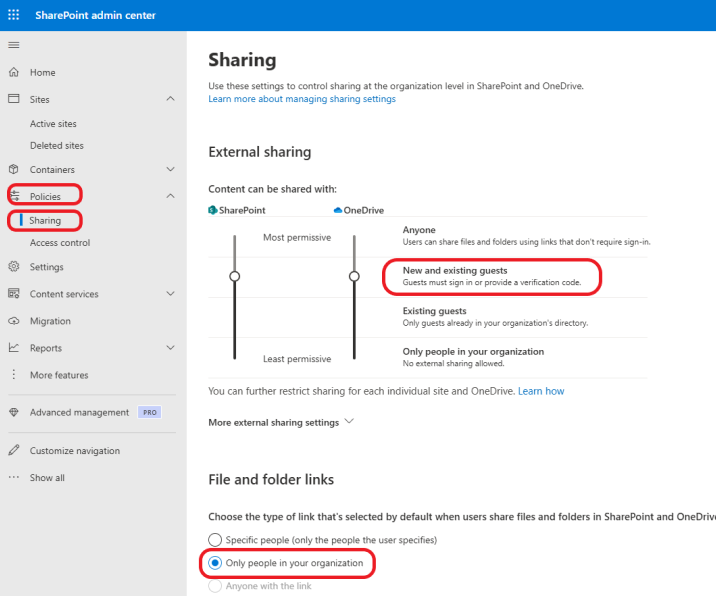Open Access control in navigation
Screen dimensions: 716x596
click(60, 243)
